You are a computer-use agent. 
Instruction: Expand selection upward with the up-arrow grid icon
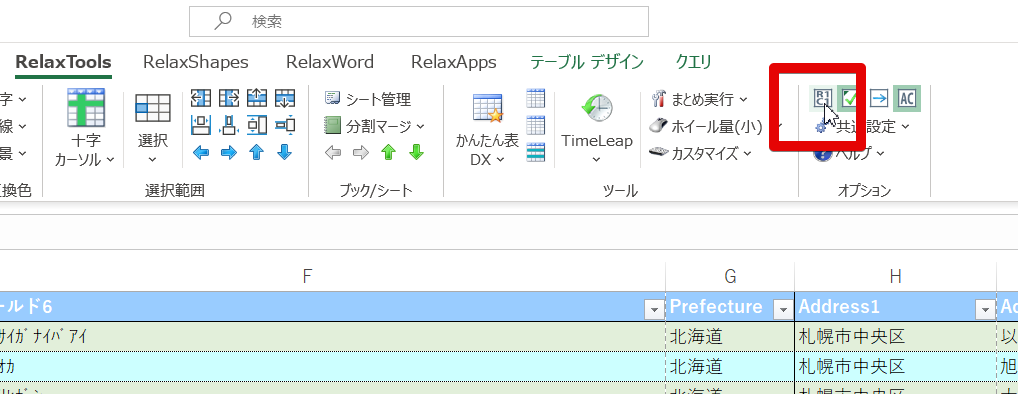pyautogui.click(x=257, y=98)
